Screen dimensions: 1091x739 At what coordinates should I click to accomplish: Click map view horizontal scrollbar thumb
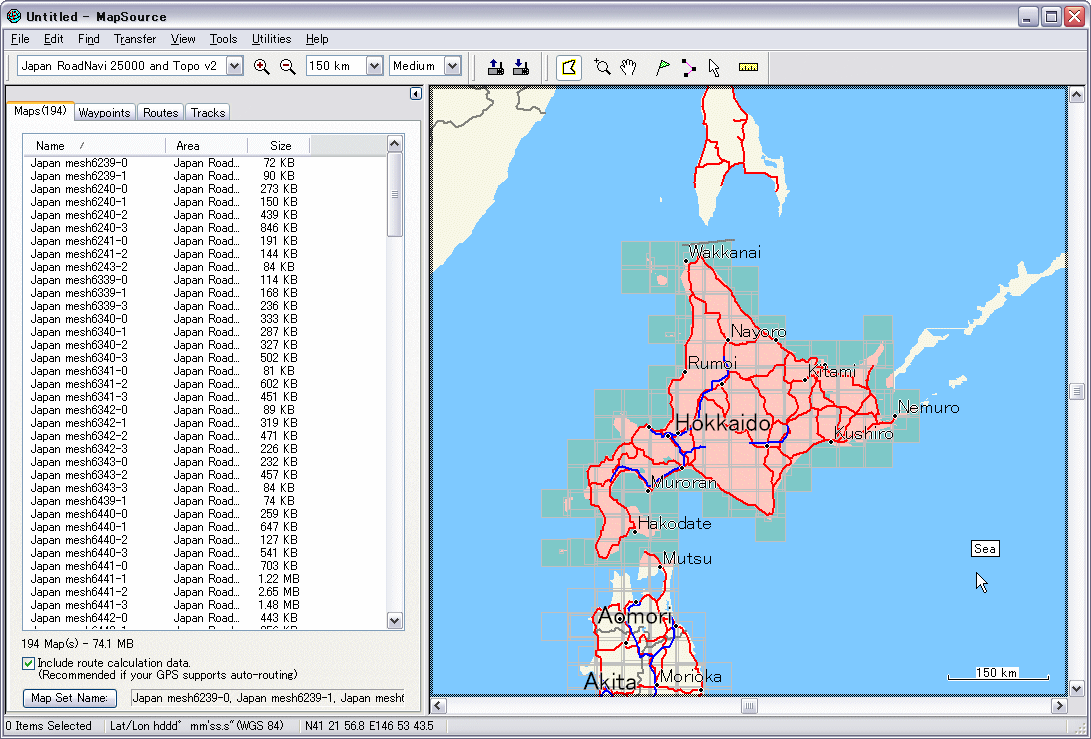(x=749, y=706)
